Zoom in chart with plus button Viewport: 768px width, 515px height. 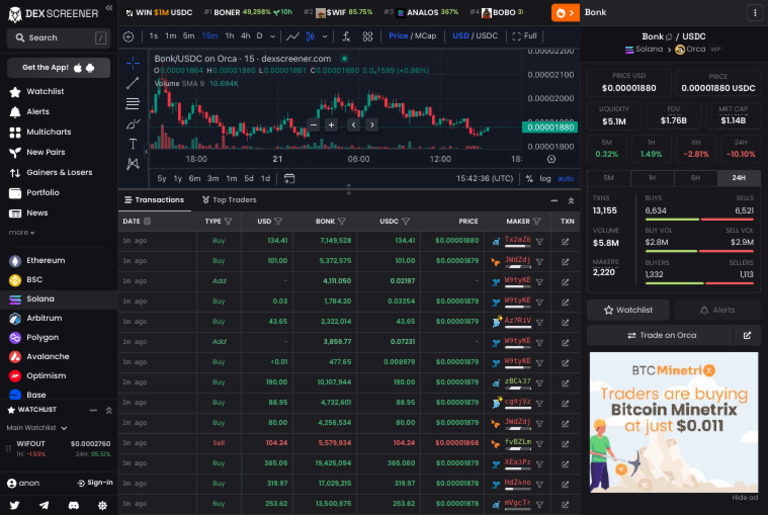[x=332, y=125]
